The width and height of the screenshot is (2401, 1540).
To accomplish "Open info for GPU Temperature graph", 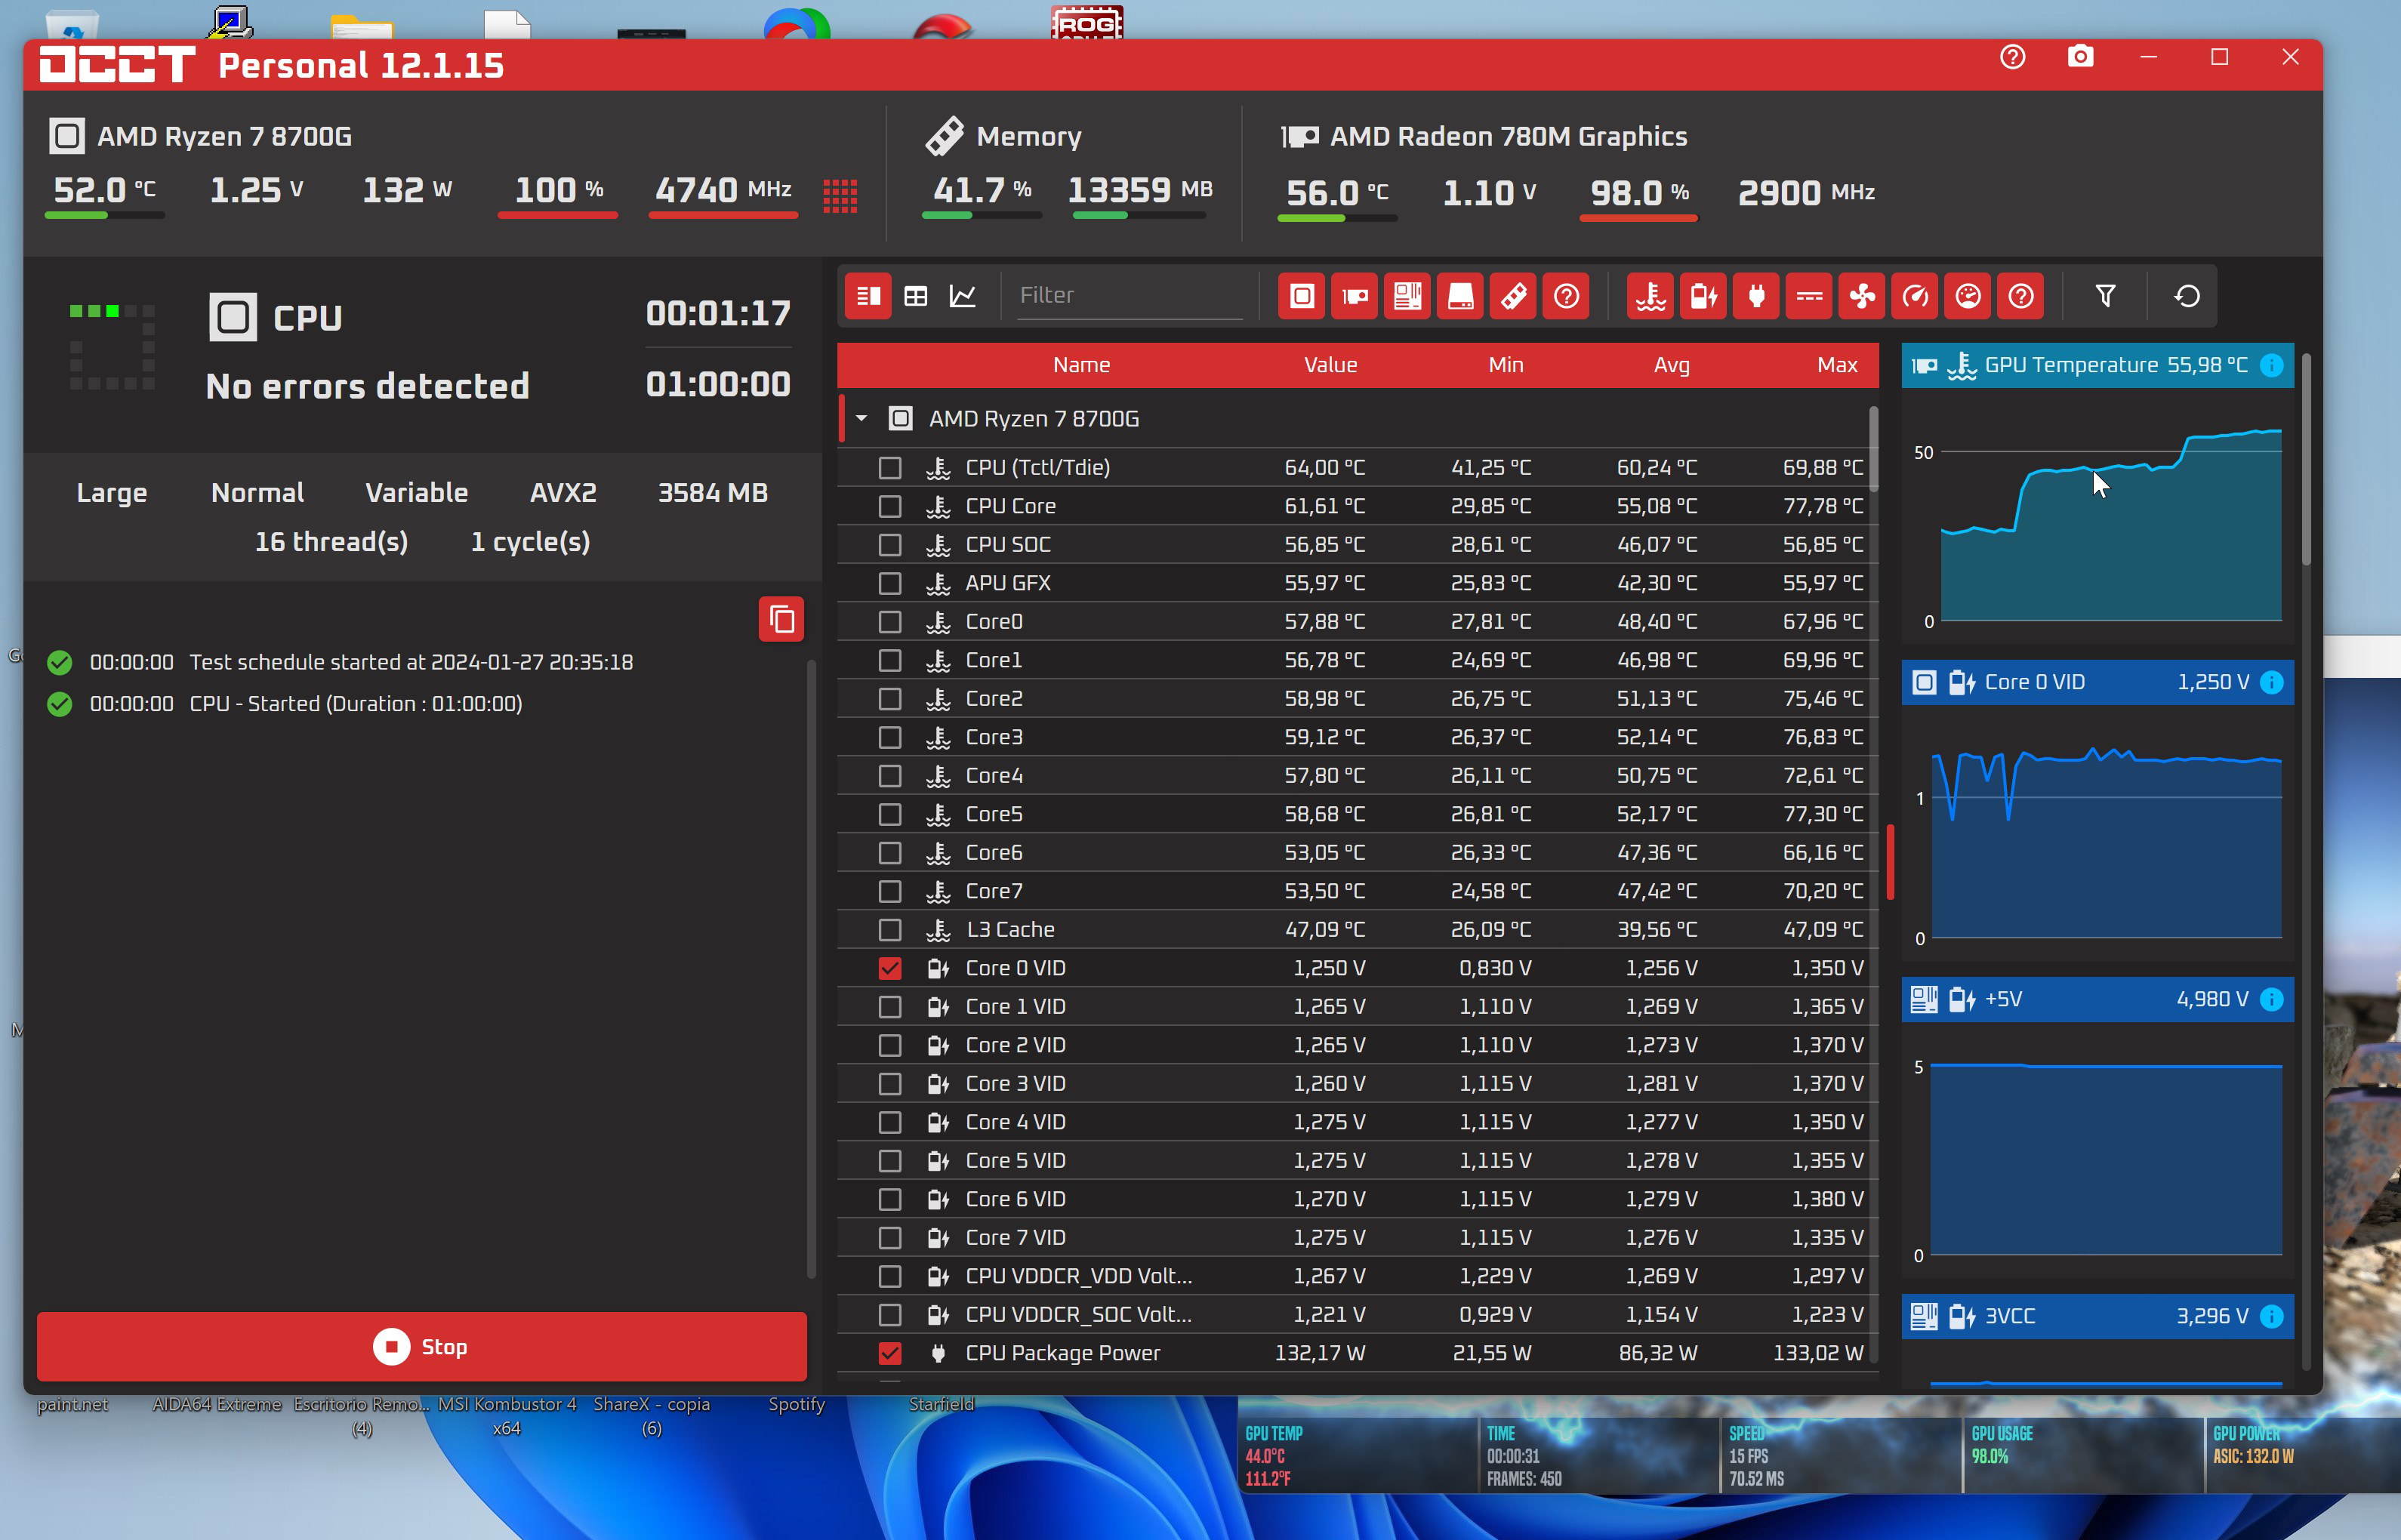I will click(2272, 365).
